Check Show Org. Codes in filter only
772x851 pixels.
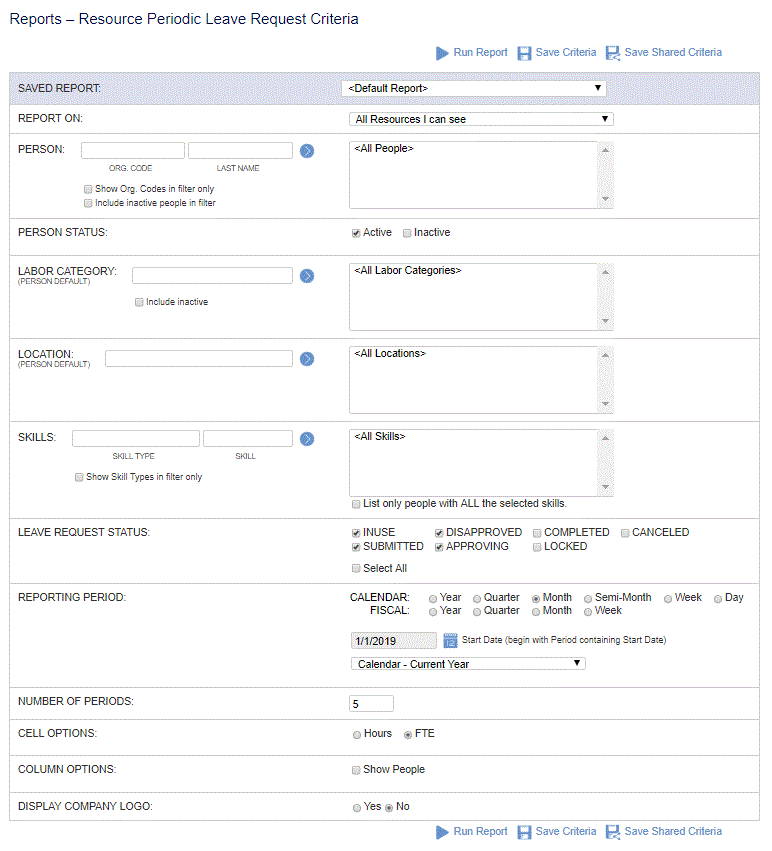pyautogui.click(x=88, y=189)
